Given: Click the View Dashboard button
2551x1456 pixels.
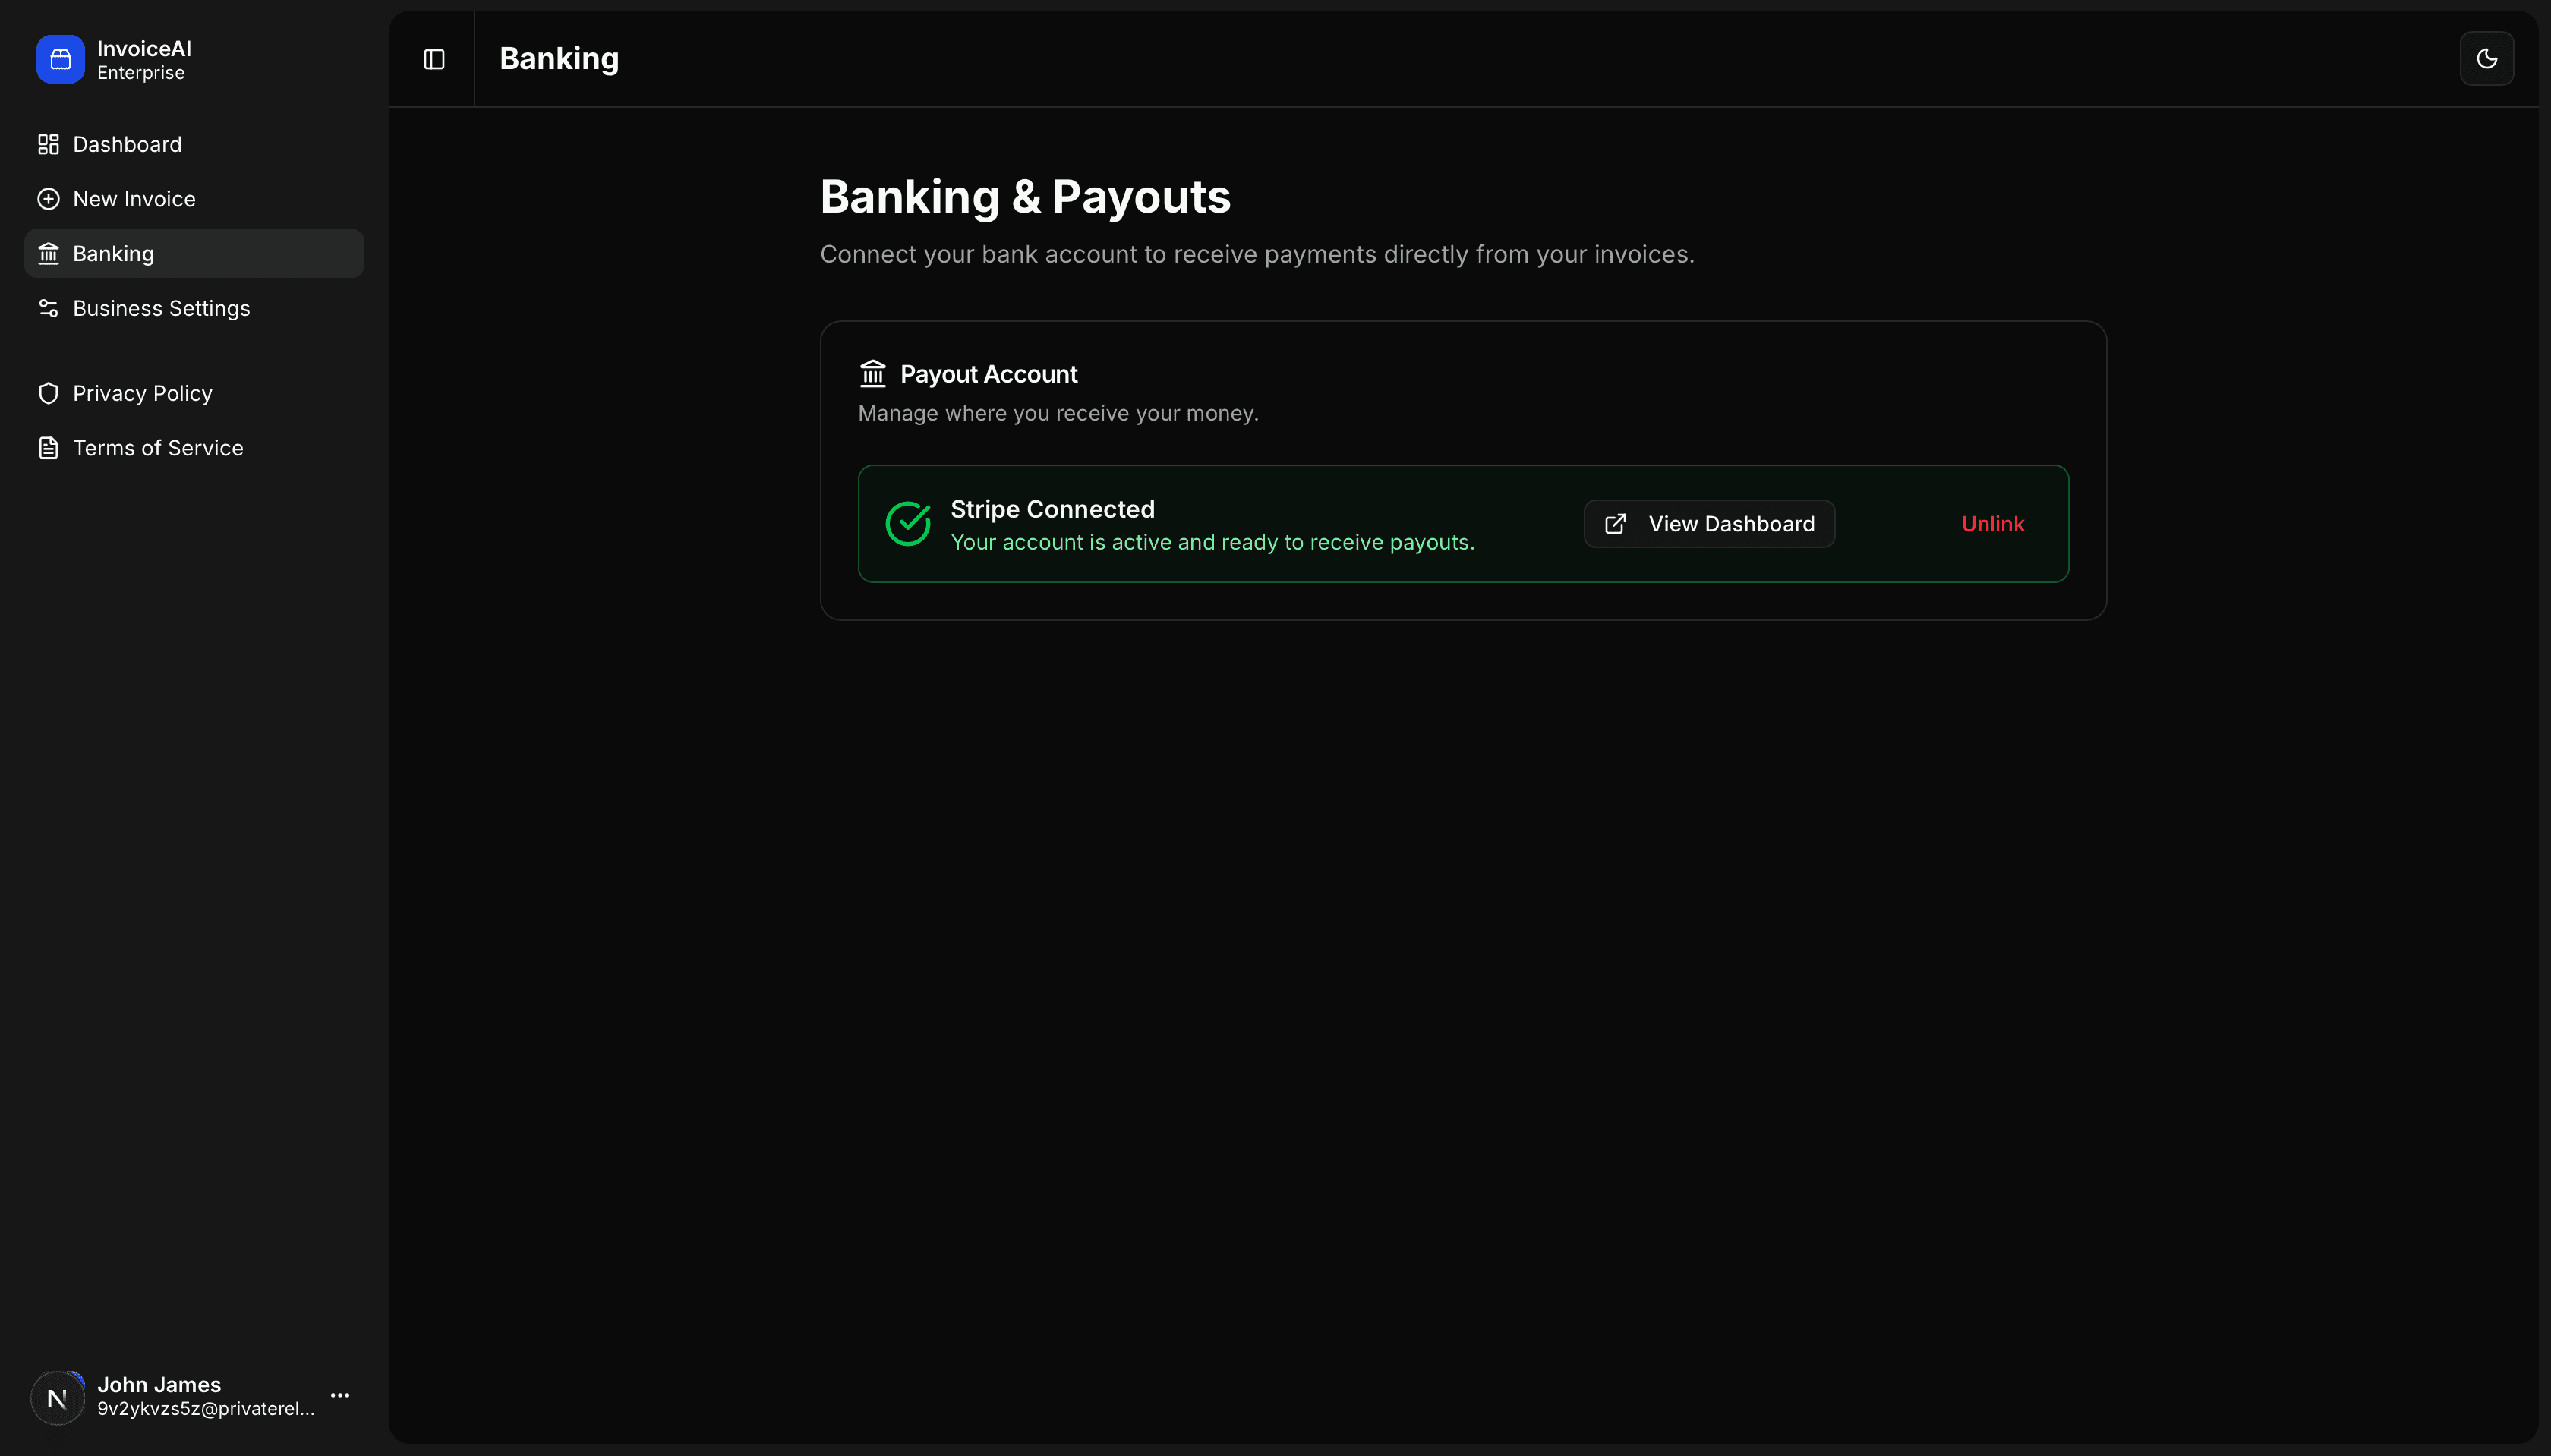Looking at the screenshot, I should tap(1708, 523).
